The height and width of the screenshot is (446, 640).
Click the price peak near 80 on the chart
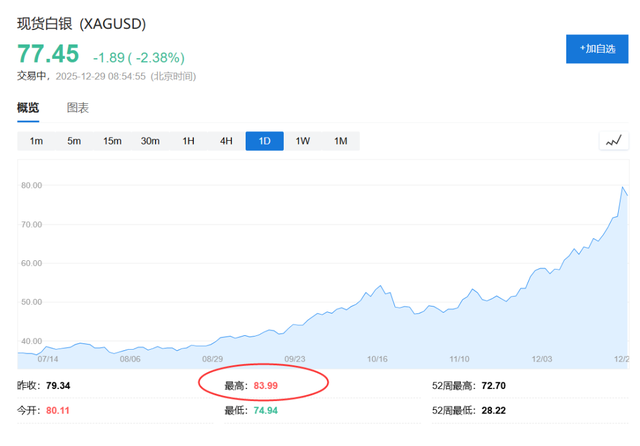click(622, 187)
